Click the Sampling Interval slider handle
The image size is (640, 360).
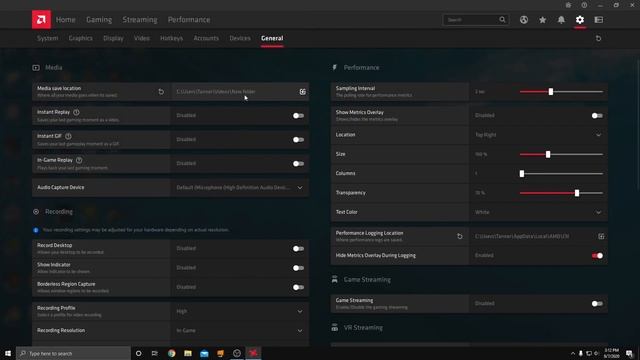[551, 92]
